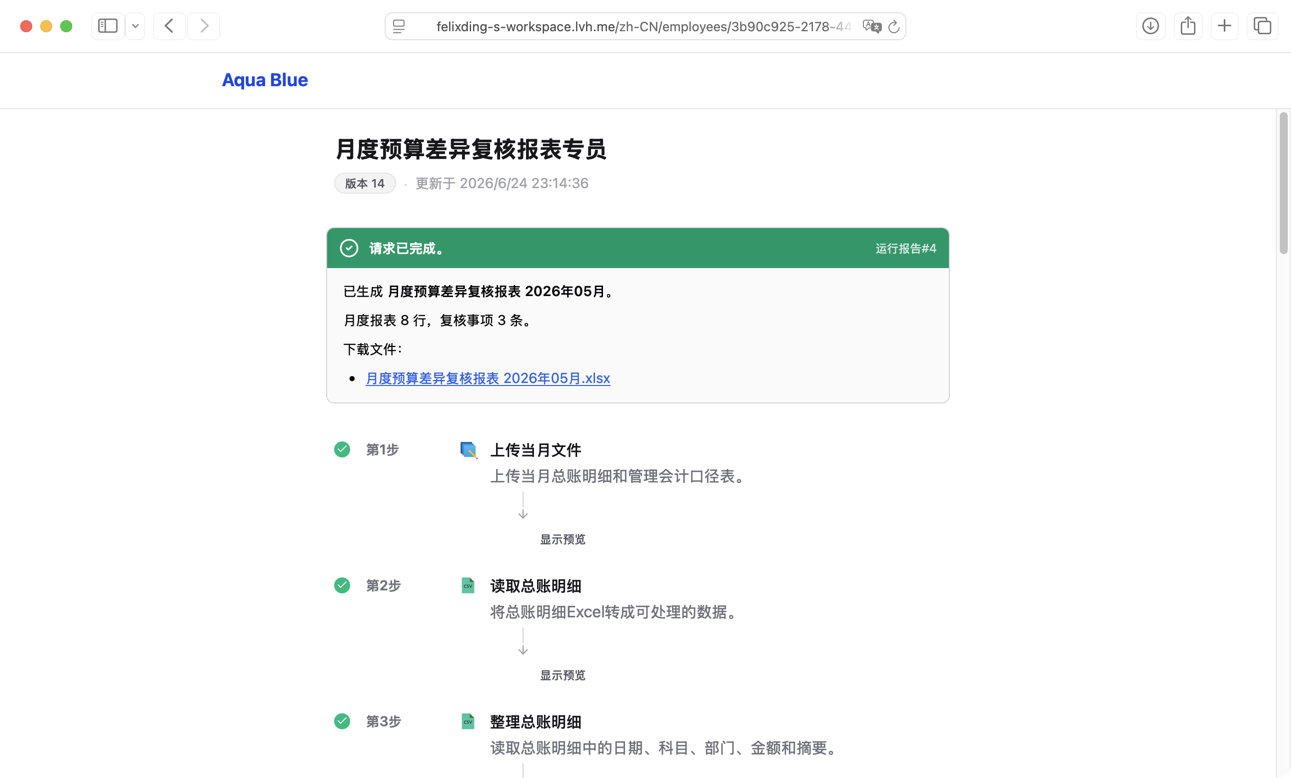Focus the URL address field
The height and width of the screenshot is (778, 1291).
click(x=644, y=26)
